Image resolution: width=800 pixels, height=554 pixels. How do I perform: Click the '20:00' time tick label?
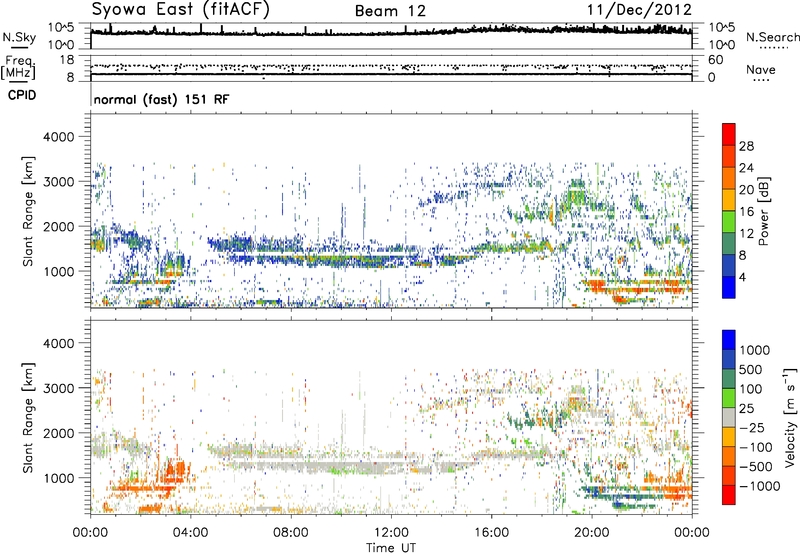[x=591, y=533]
